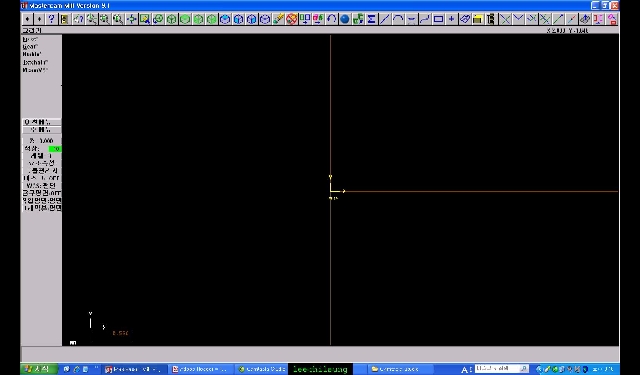This screenshot has height=375, width=640.
Task: Toggle the 마스크 OFF setting
Action: click(x=42, y=178)
